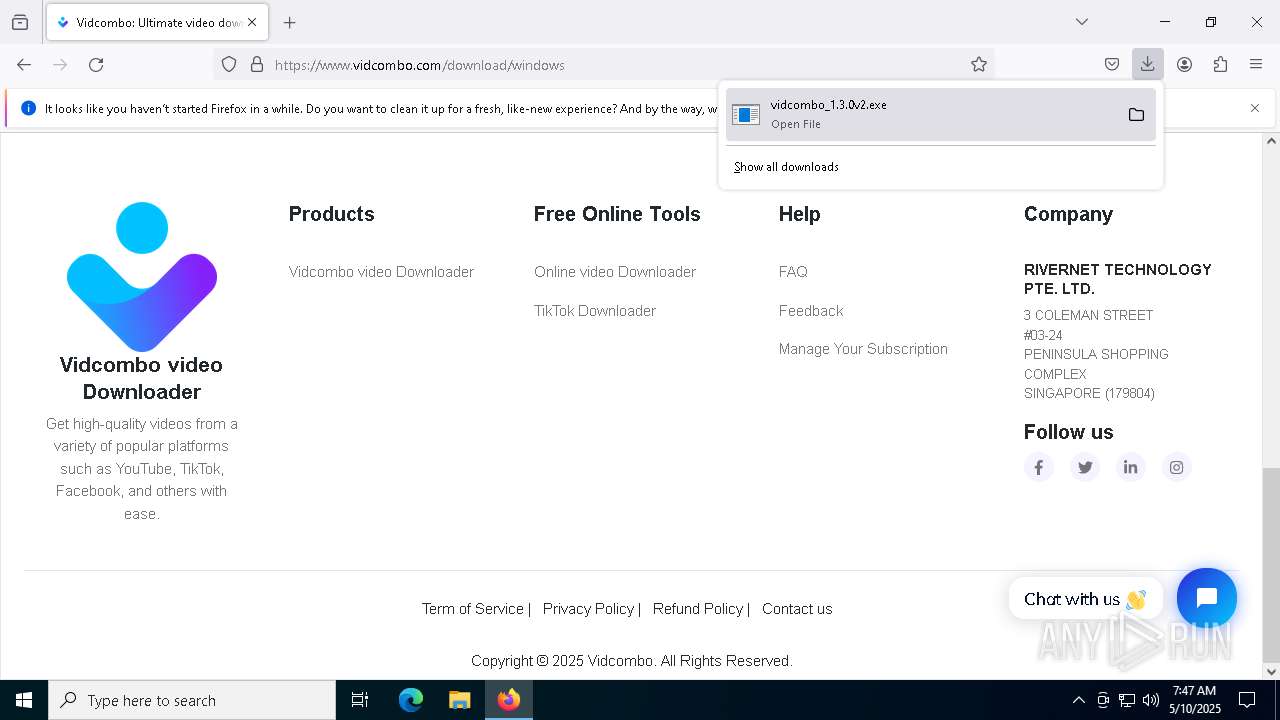This screenshot has width=1280, height=720.
Task: Open clock showing 7:47 AM
Action: point(1195,700)
